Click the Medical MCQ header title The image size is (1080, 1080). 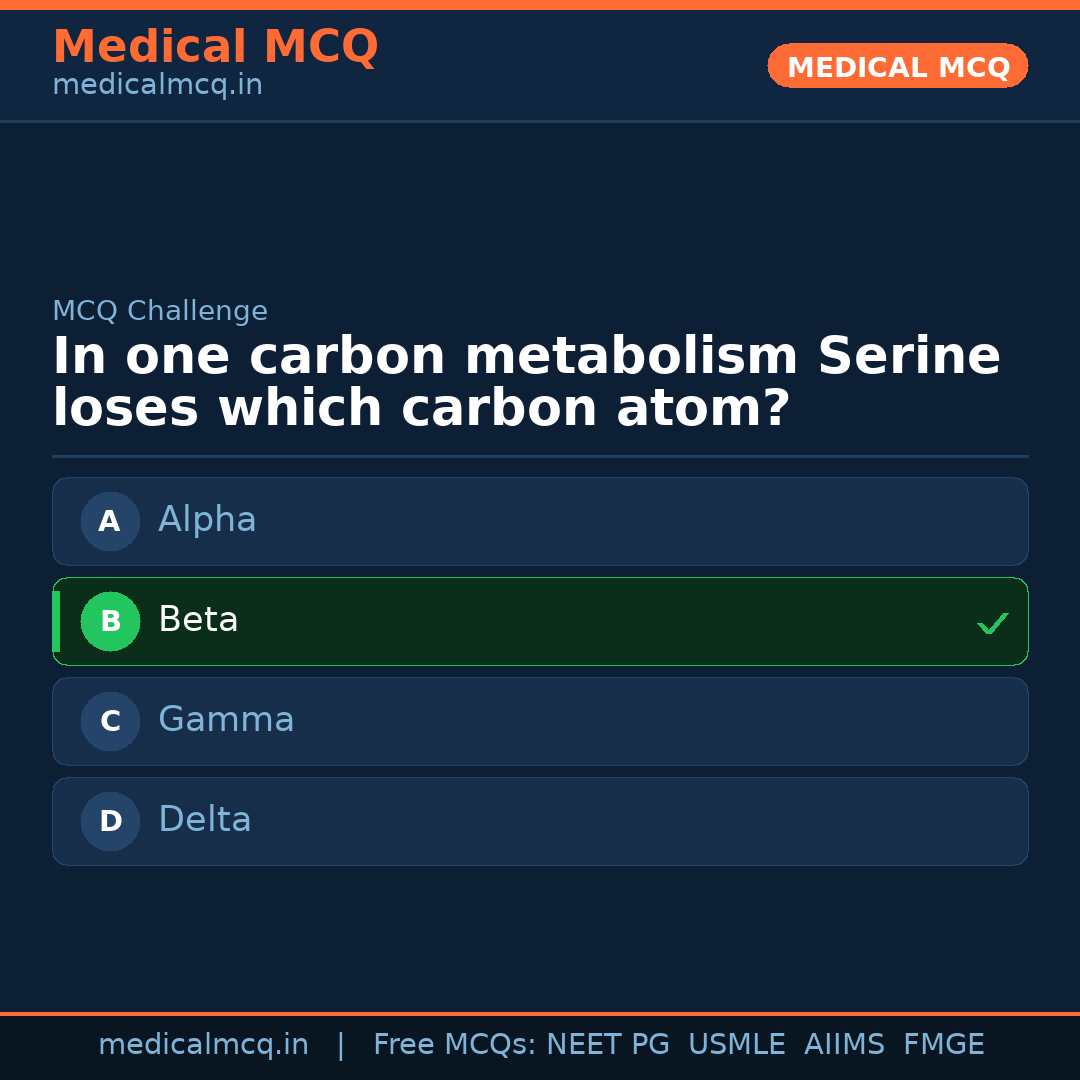[215, 46]
